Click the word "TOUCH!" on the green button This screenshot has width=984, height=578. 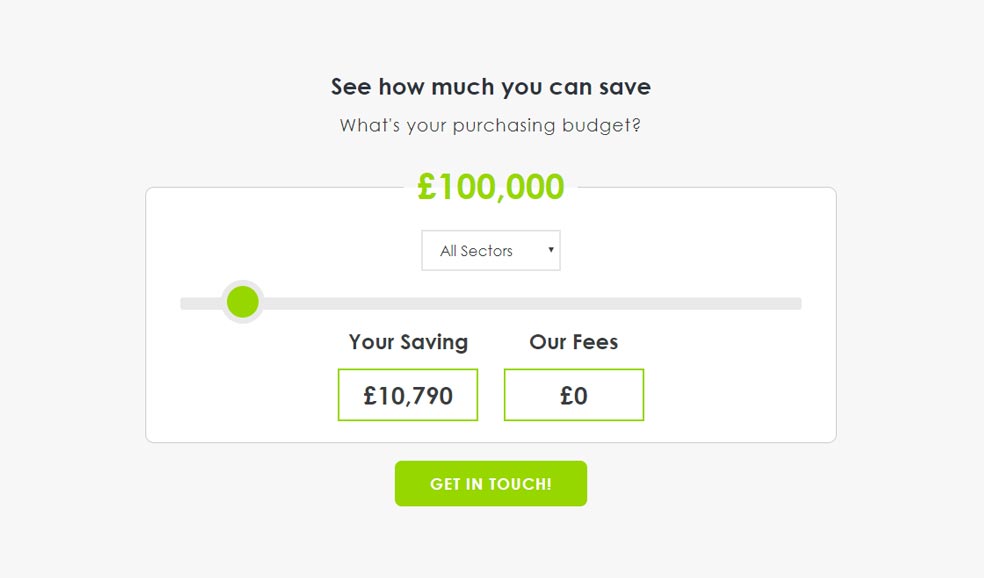pos(520,484)
